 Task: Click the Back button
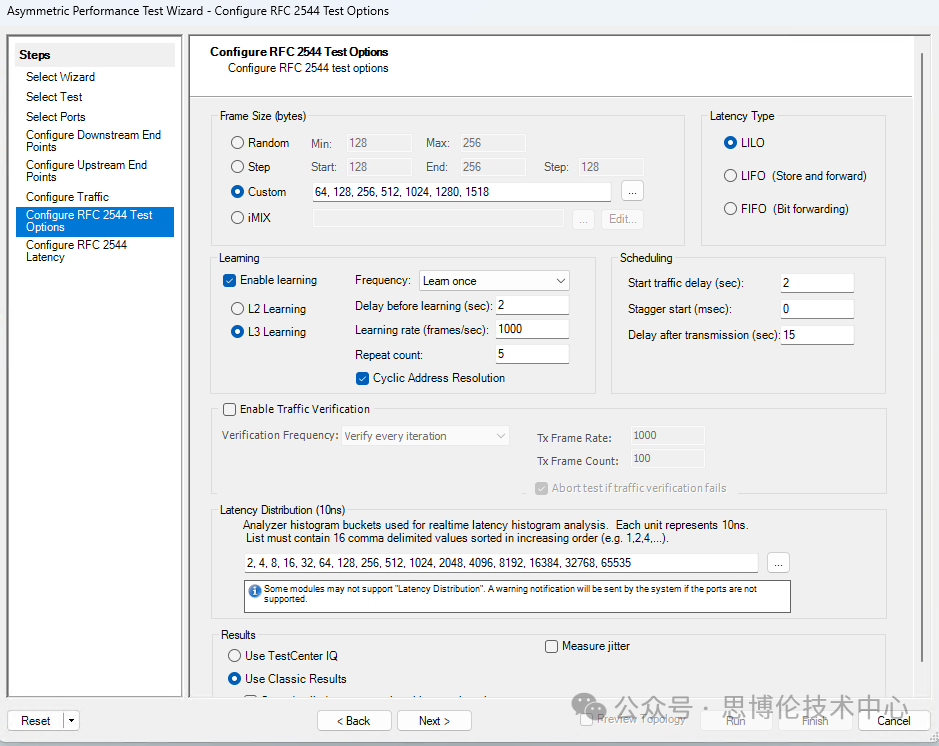(x=353, y=721)
